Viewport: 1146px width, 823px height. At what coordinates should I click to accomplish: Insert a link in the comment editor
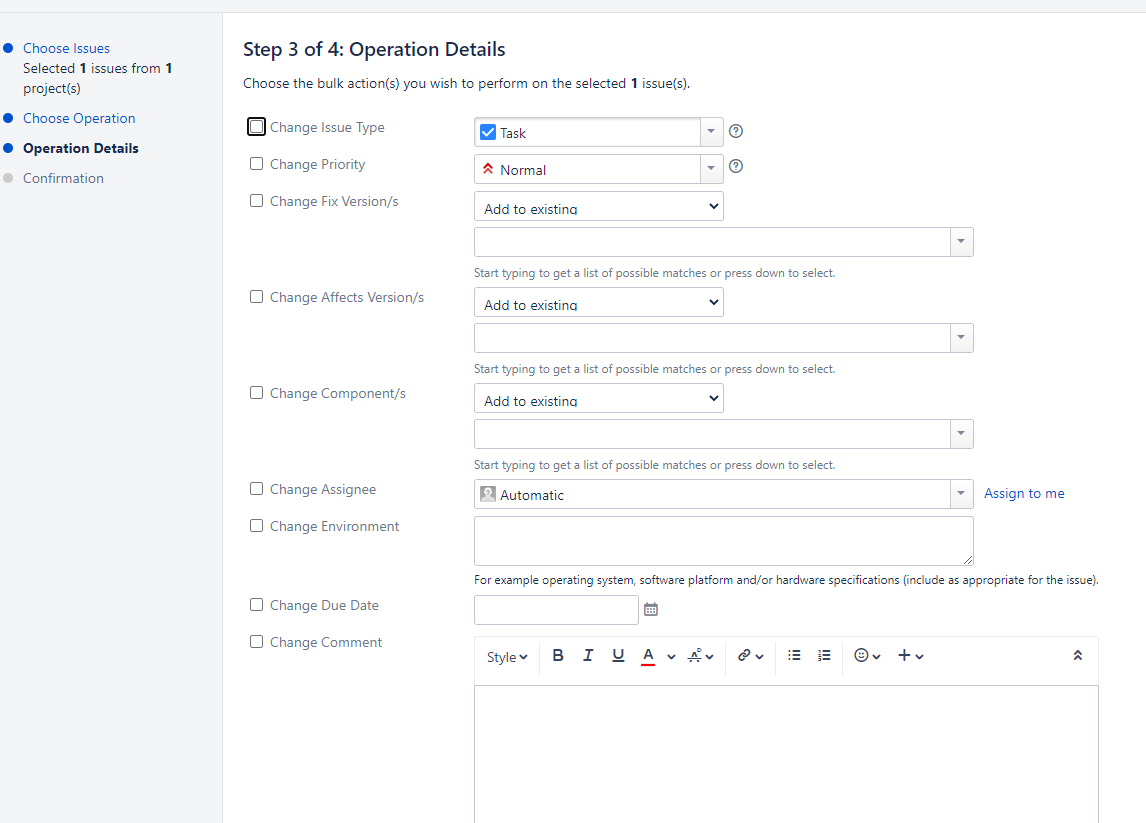(745, 655)
